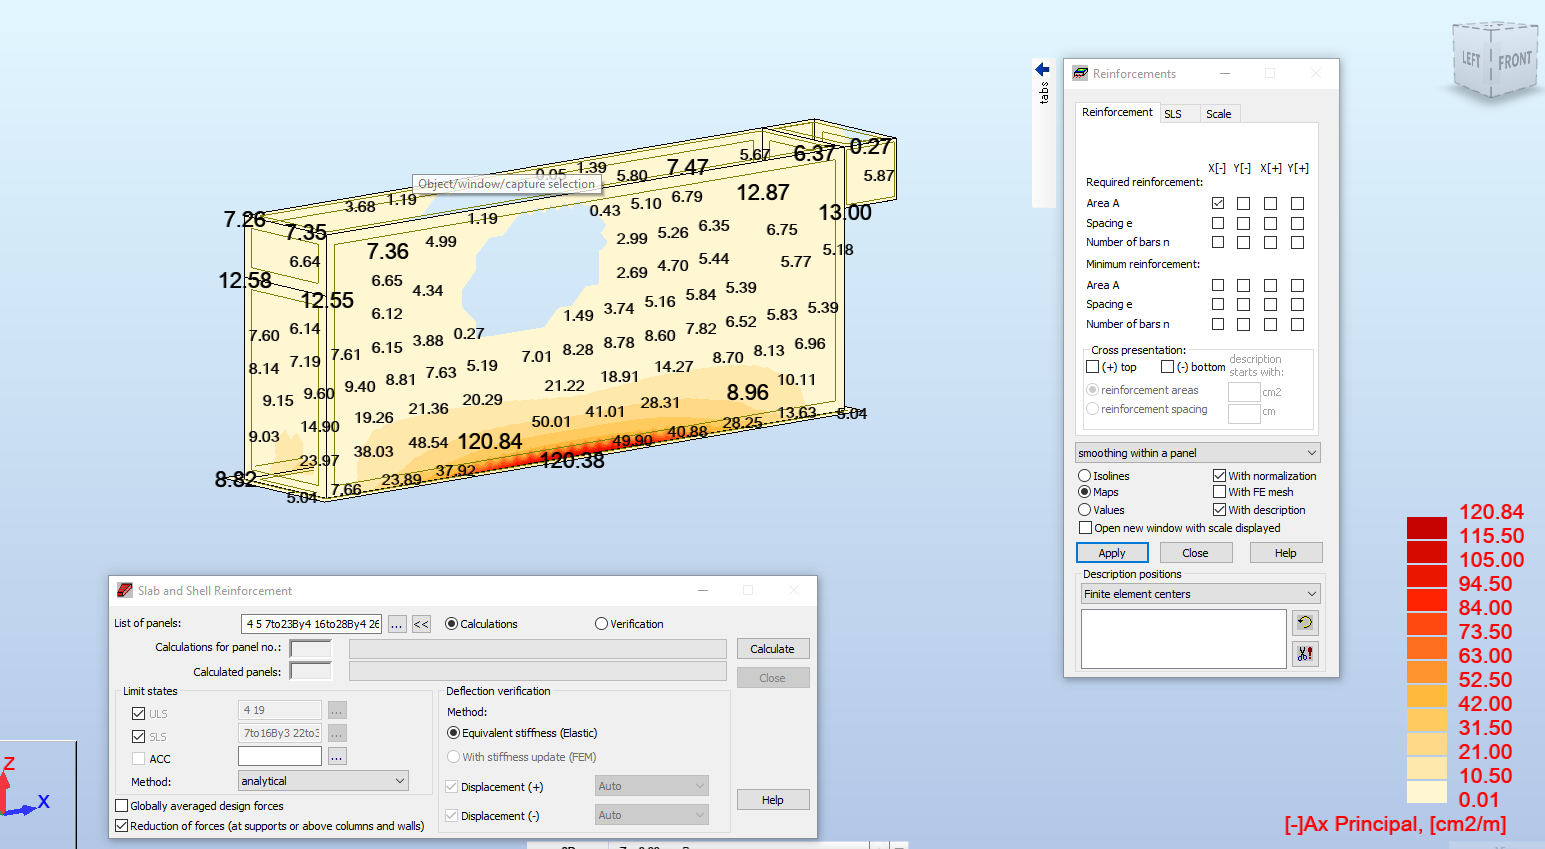Click the Calculate button
The height and width of the screenshot is (849, 1545).
pyautogui.click(x=773, y=649)
